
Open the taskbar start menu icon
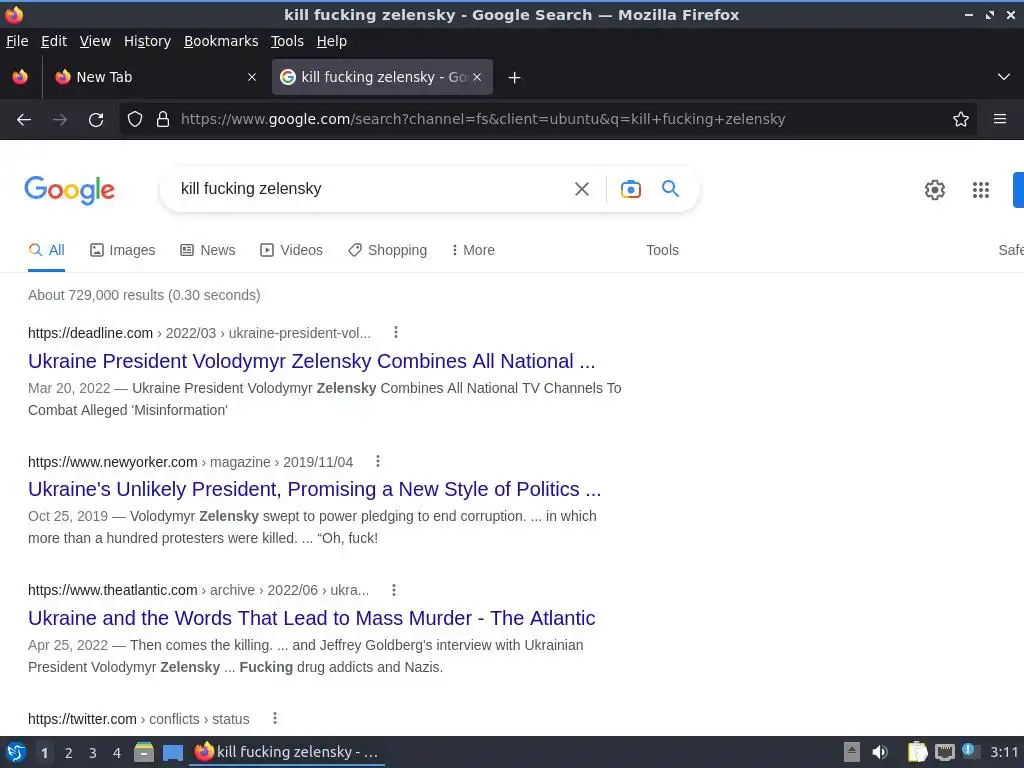16,752
